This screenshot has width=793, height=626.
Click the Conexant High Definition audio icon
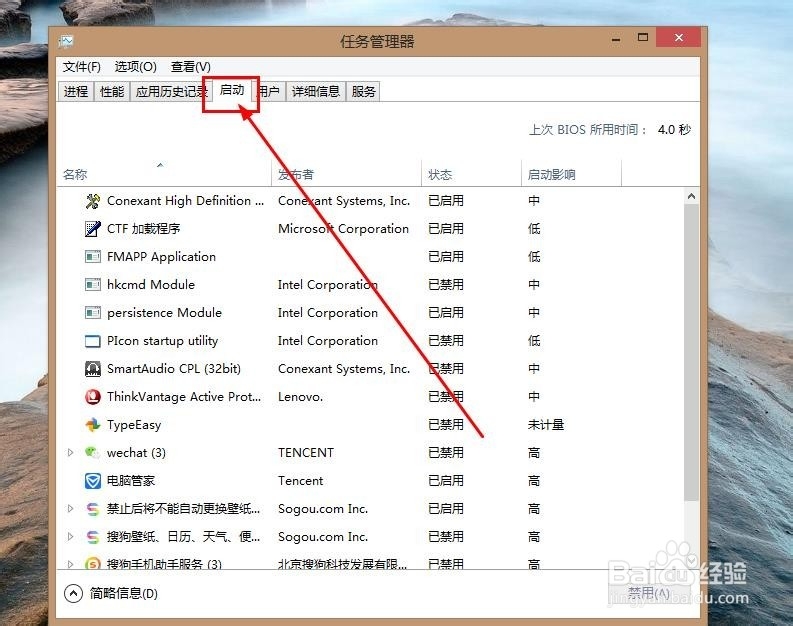click(x=93, y=201)
